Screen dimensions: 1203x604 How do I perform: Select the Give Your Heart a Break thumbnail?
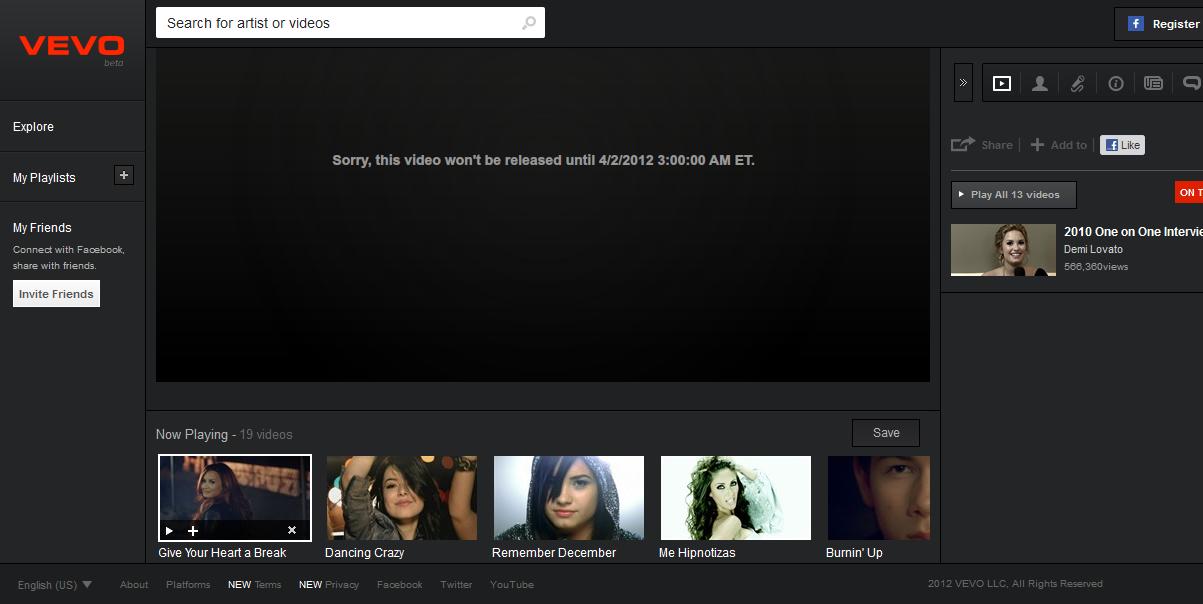pyautogui.click(x=235, y=497)
